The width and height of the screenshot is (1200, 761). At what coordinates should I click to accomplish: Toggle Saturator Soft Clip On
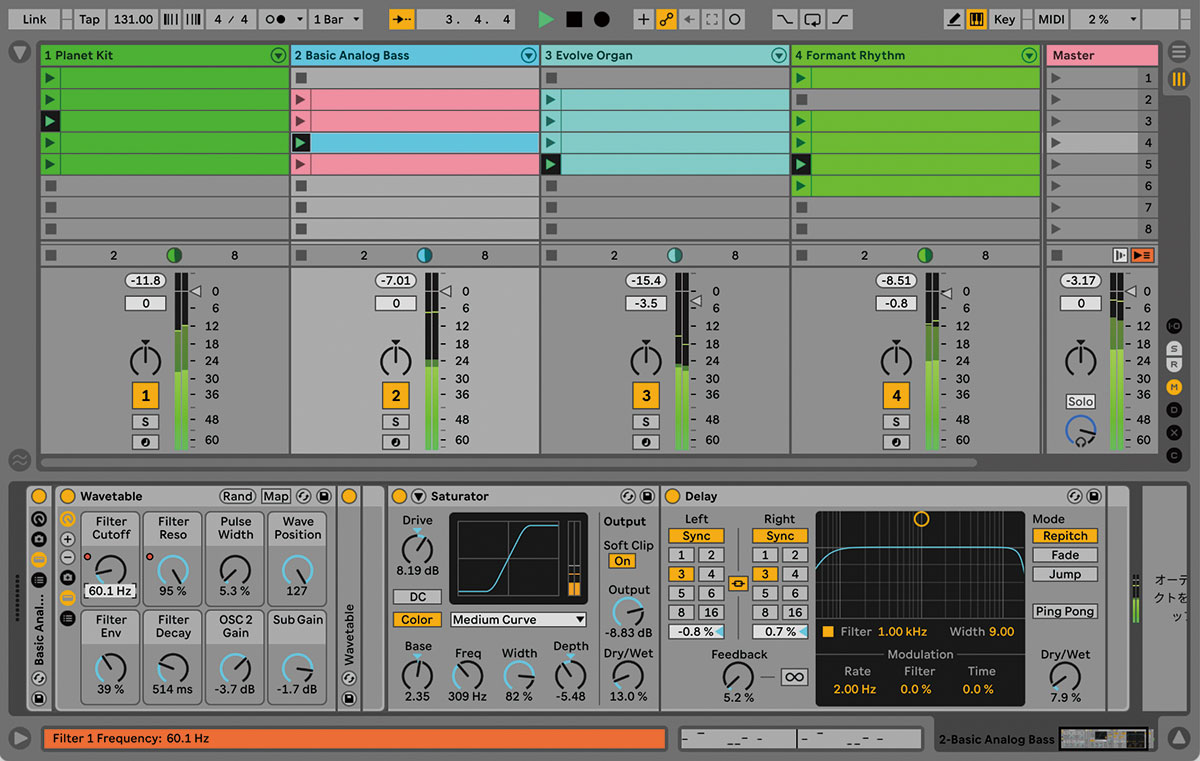(622, 561)
